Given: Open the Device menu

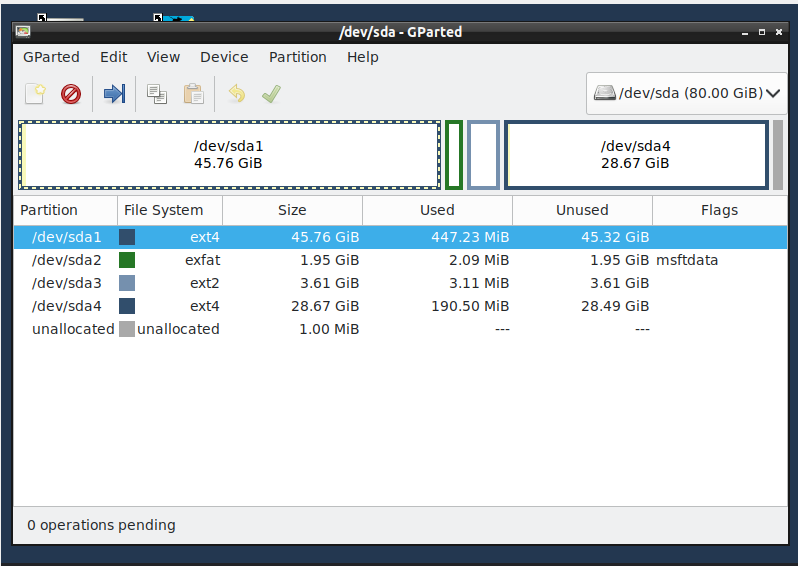Looking at the screenshot, I should [224, 57].
